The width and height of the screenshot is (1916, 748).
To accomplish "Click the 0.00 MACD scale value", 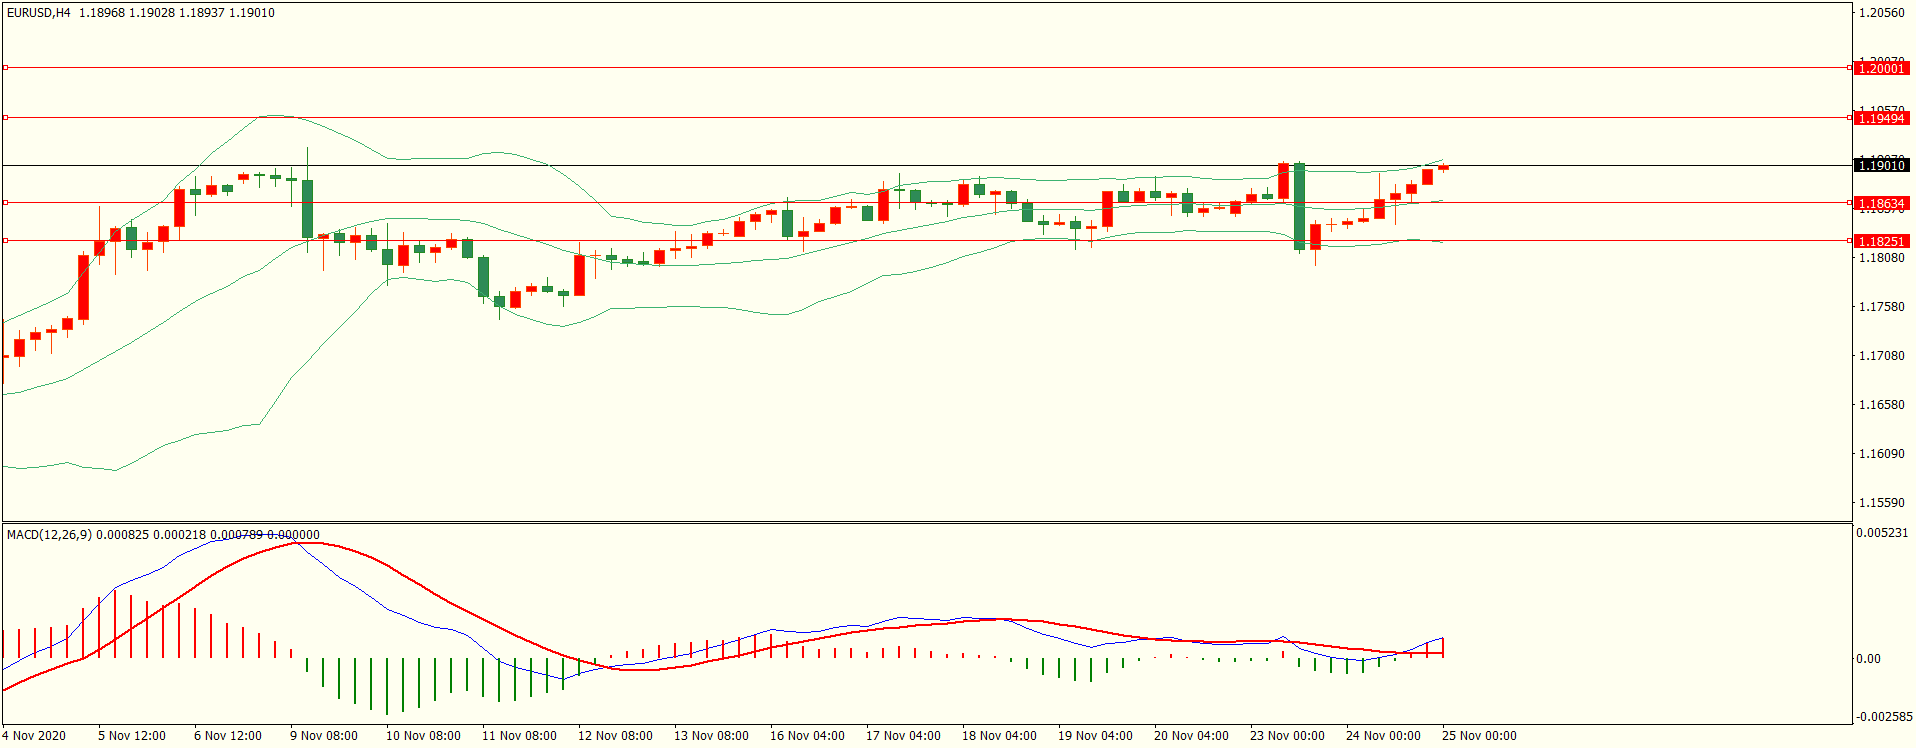I will tap(1868, 659).
